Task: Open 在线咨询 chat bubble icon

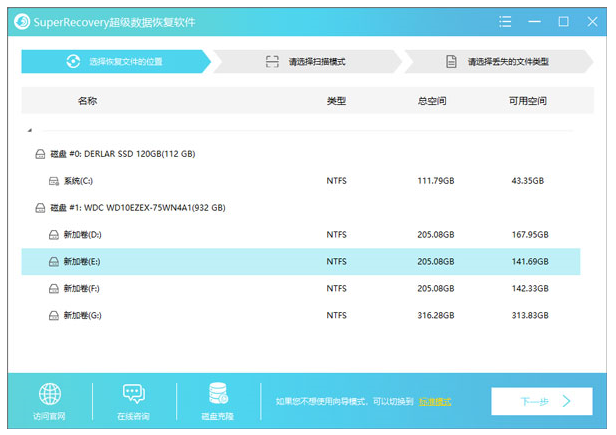Action: pyautogui.click(x=134, y=394)
